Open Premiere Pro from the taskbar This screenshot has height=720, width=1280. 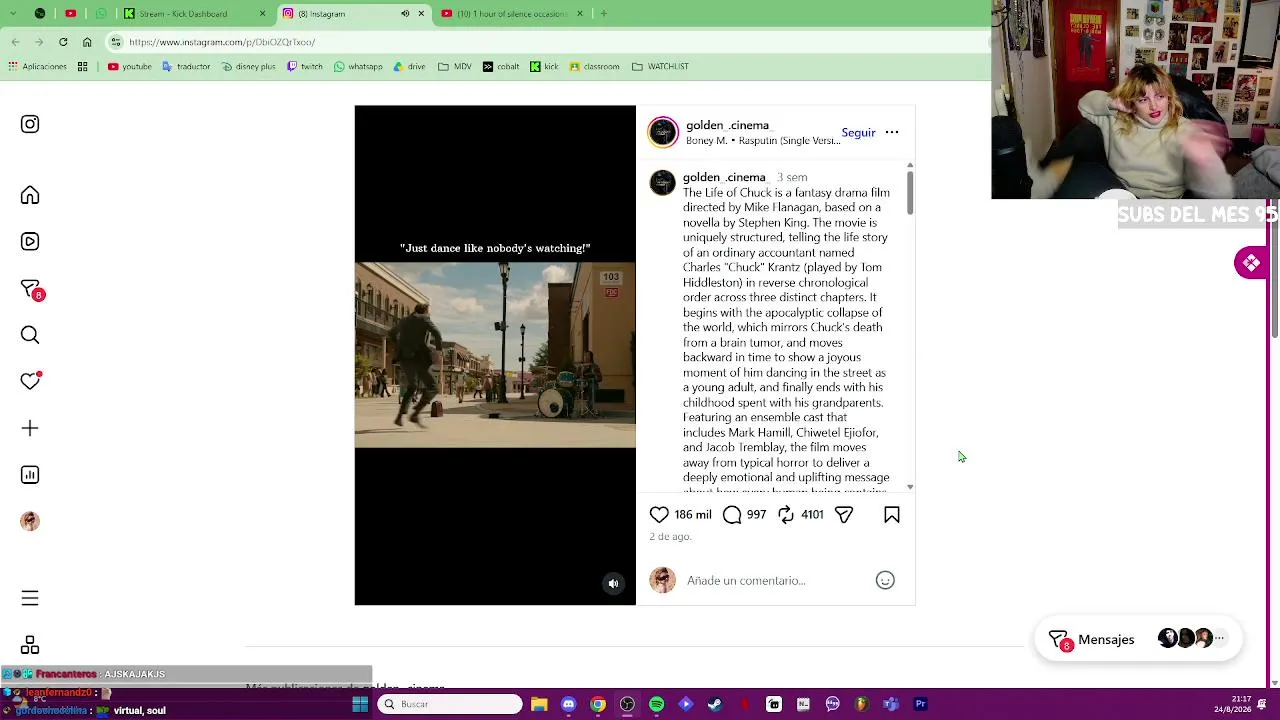(x=921, y=704)
